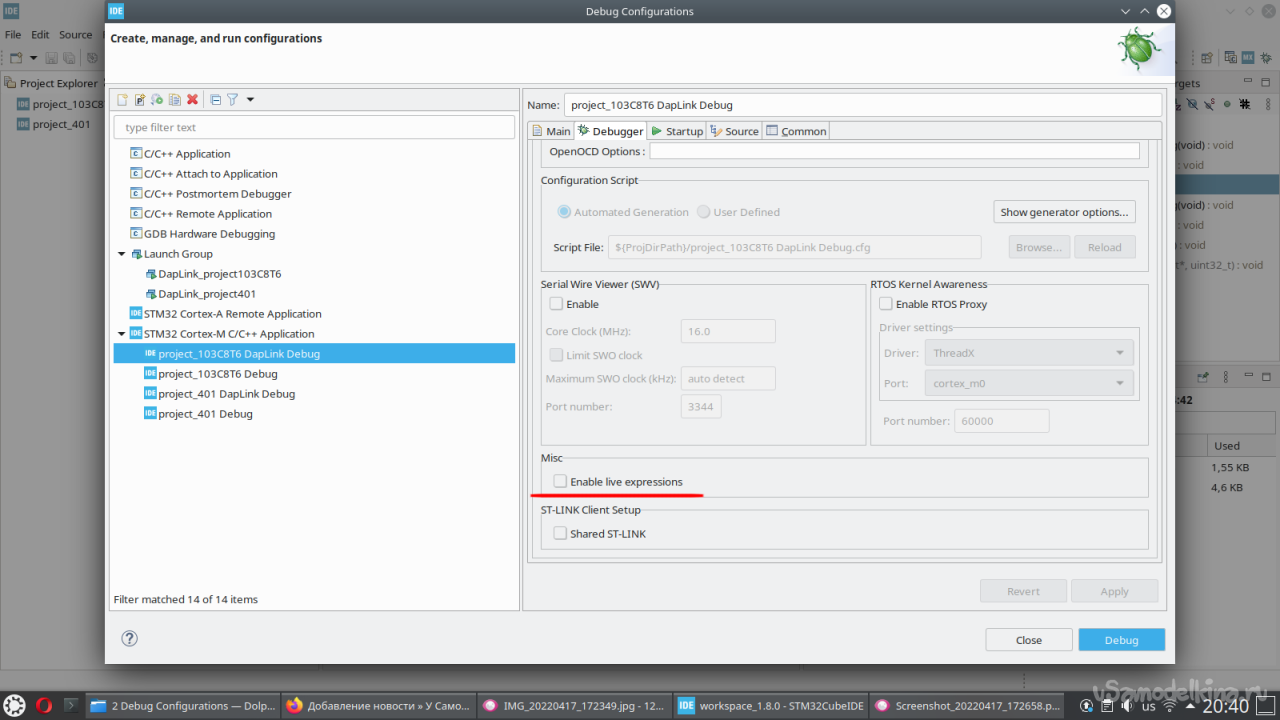1280x720 pixels.
Task: Toggle Shared ST-LINK checkbox
Action: 560,534
